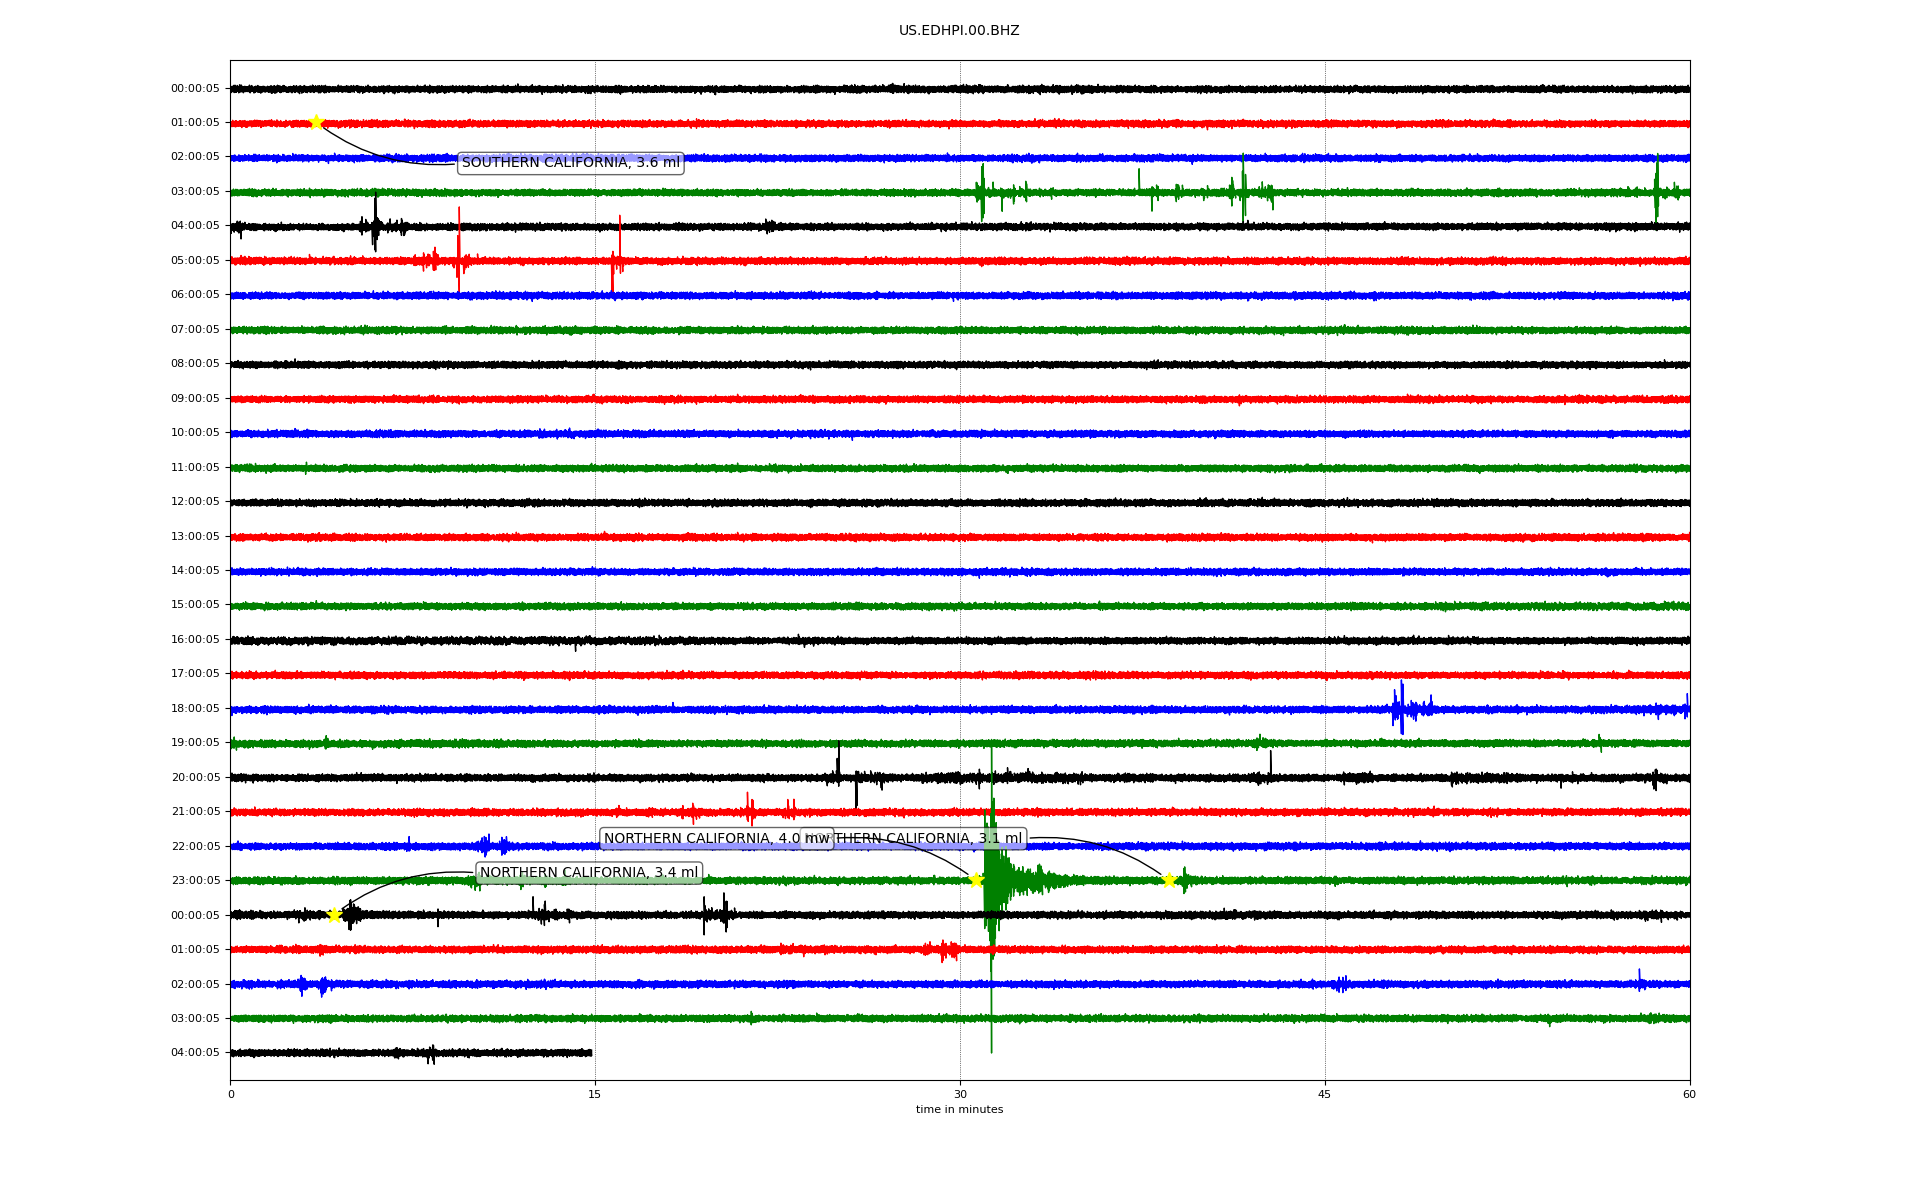1920x1200 pixels.
Task: Click the 18:00:05 time label on the left
Action: [x=195, y=708]
